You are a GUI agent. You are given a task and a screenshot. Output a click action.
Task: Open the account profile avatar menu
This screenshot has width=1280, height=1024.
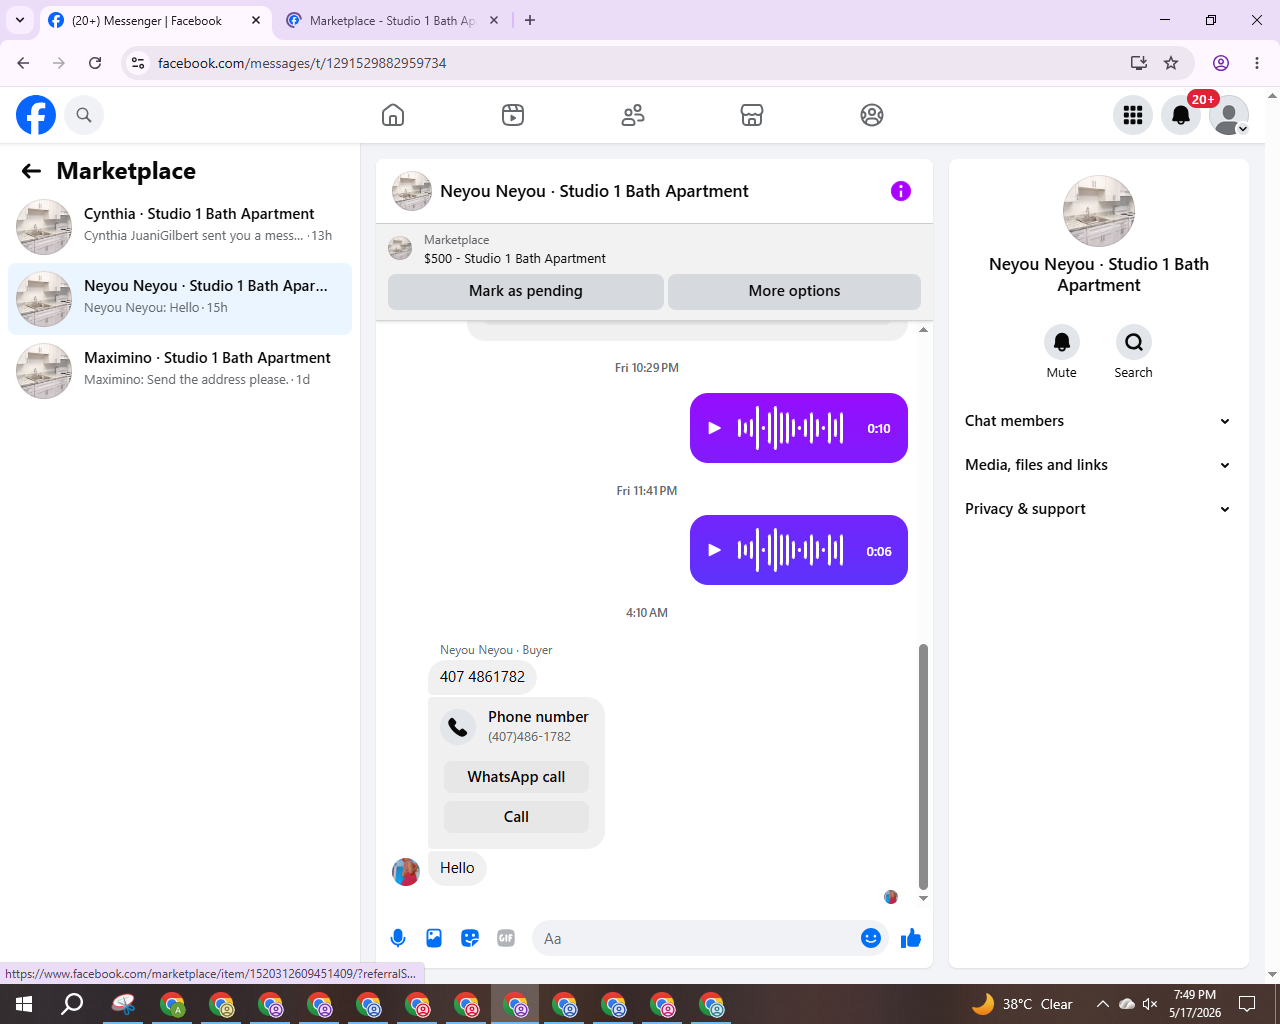[1229, 115]
